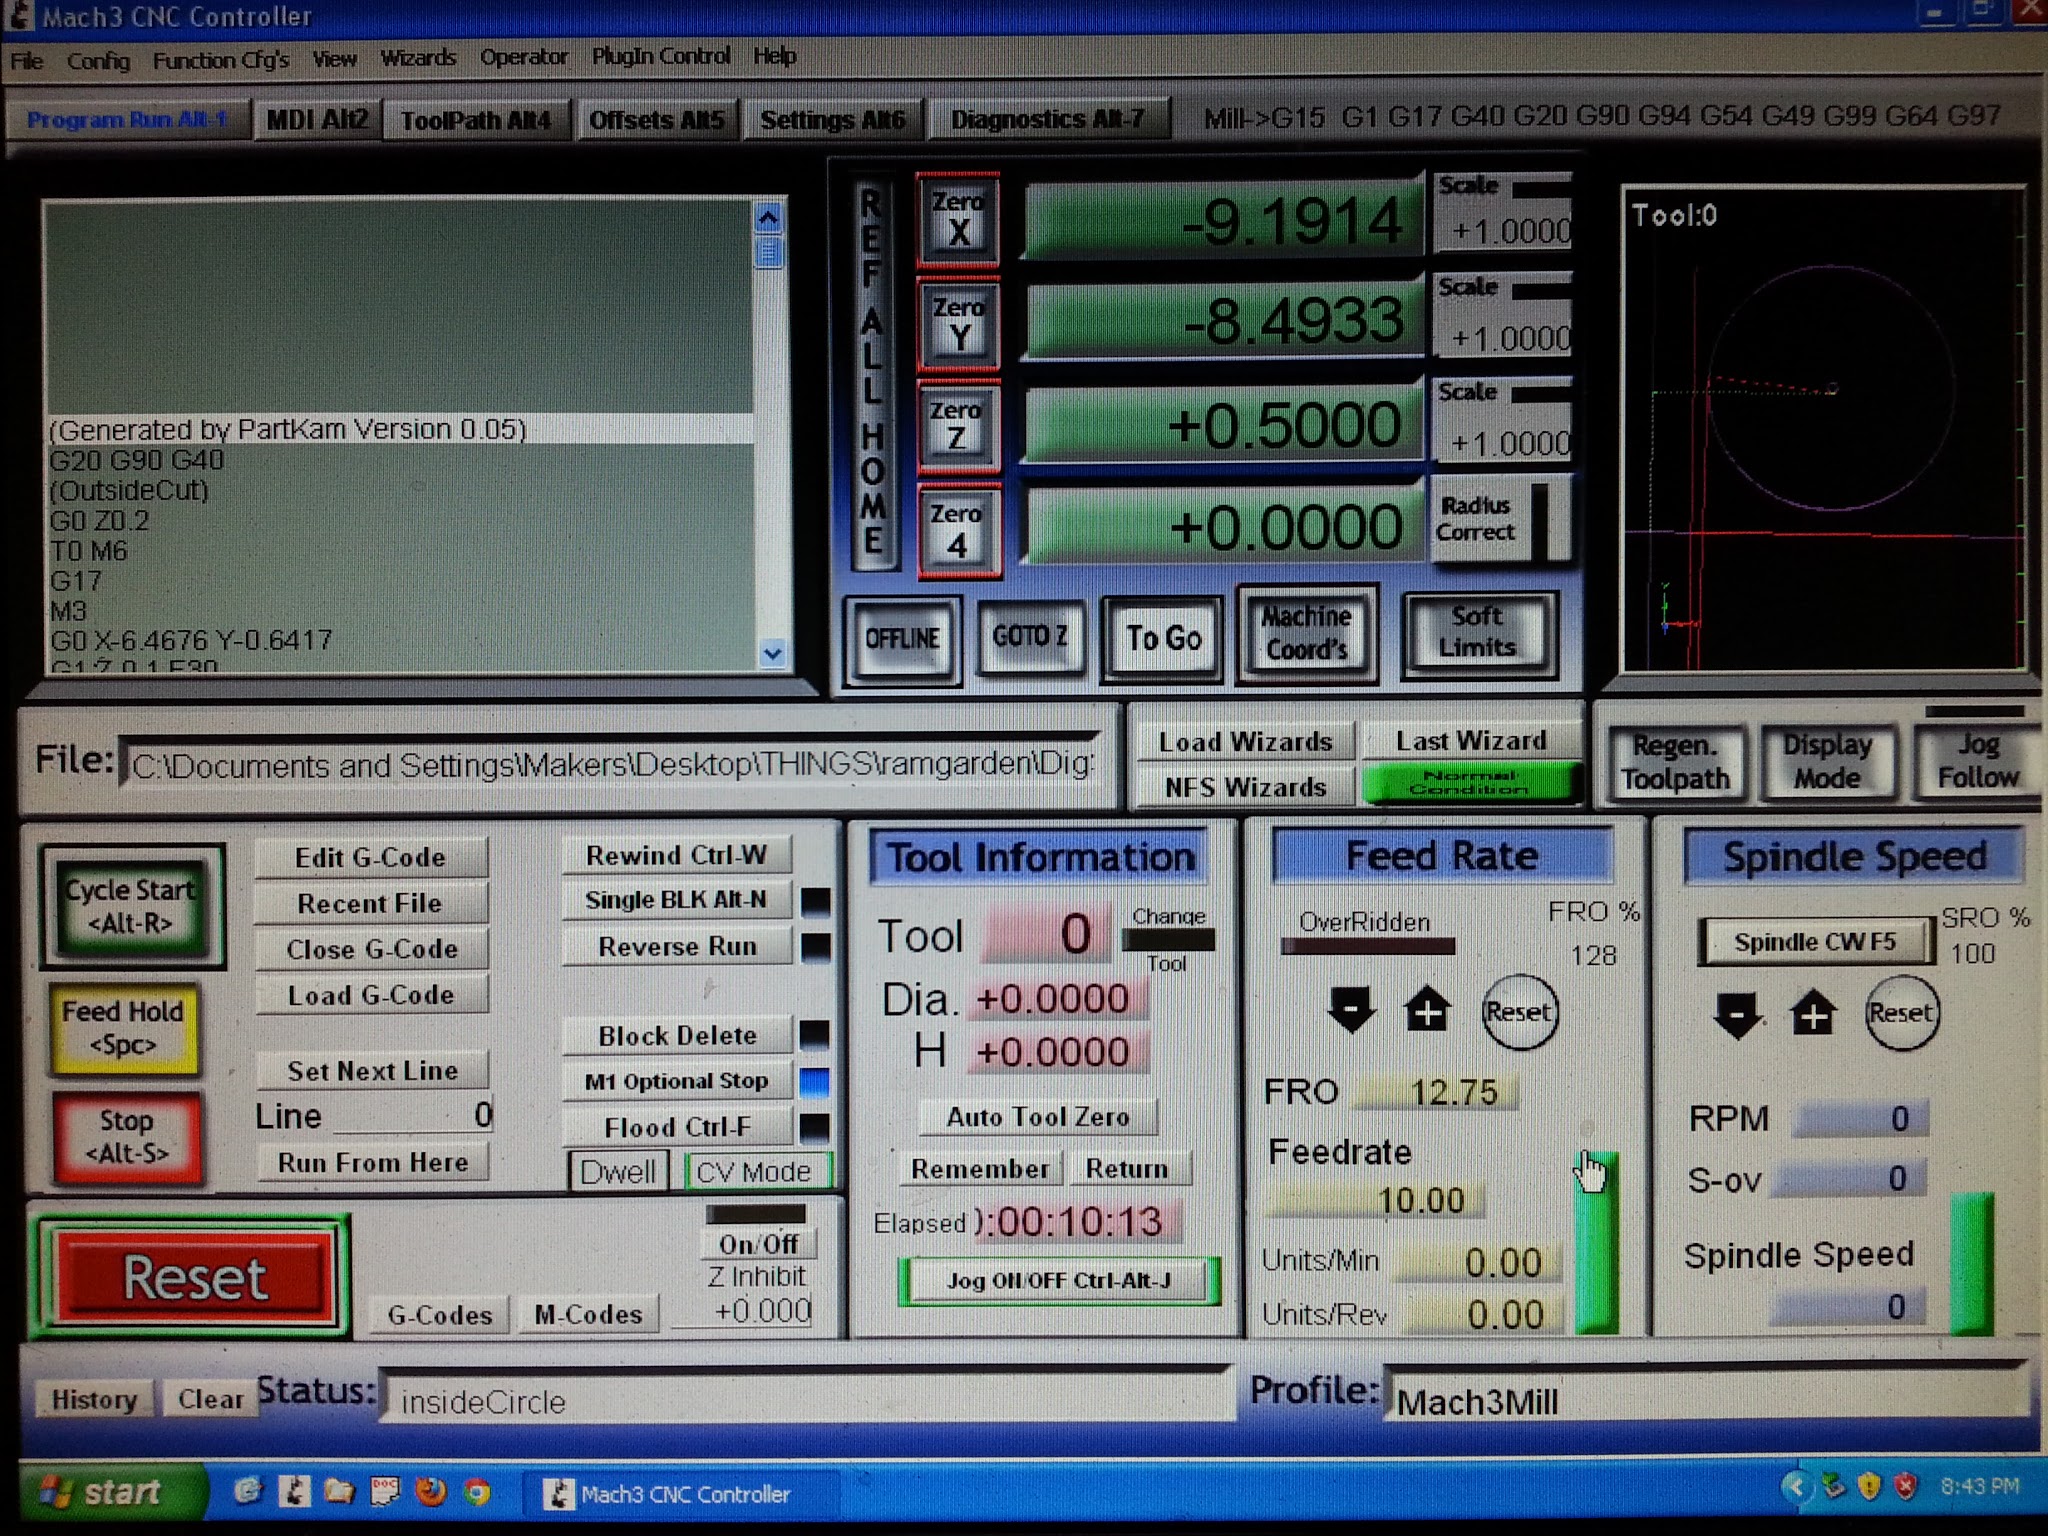The image size is (2048, 1536).
Task: Click the green spindle speed override bar
Action: pyautogui.click(x=1972, y=1264)
